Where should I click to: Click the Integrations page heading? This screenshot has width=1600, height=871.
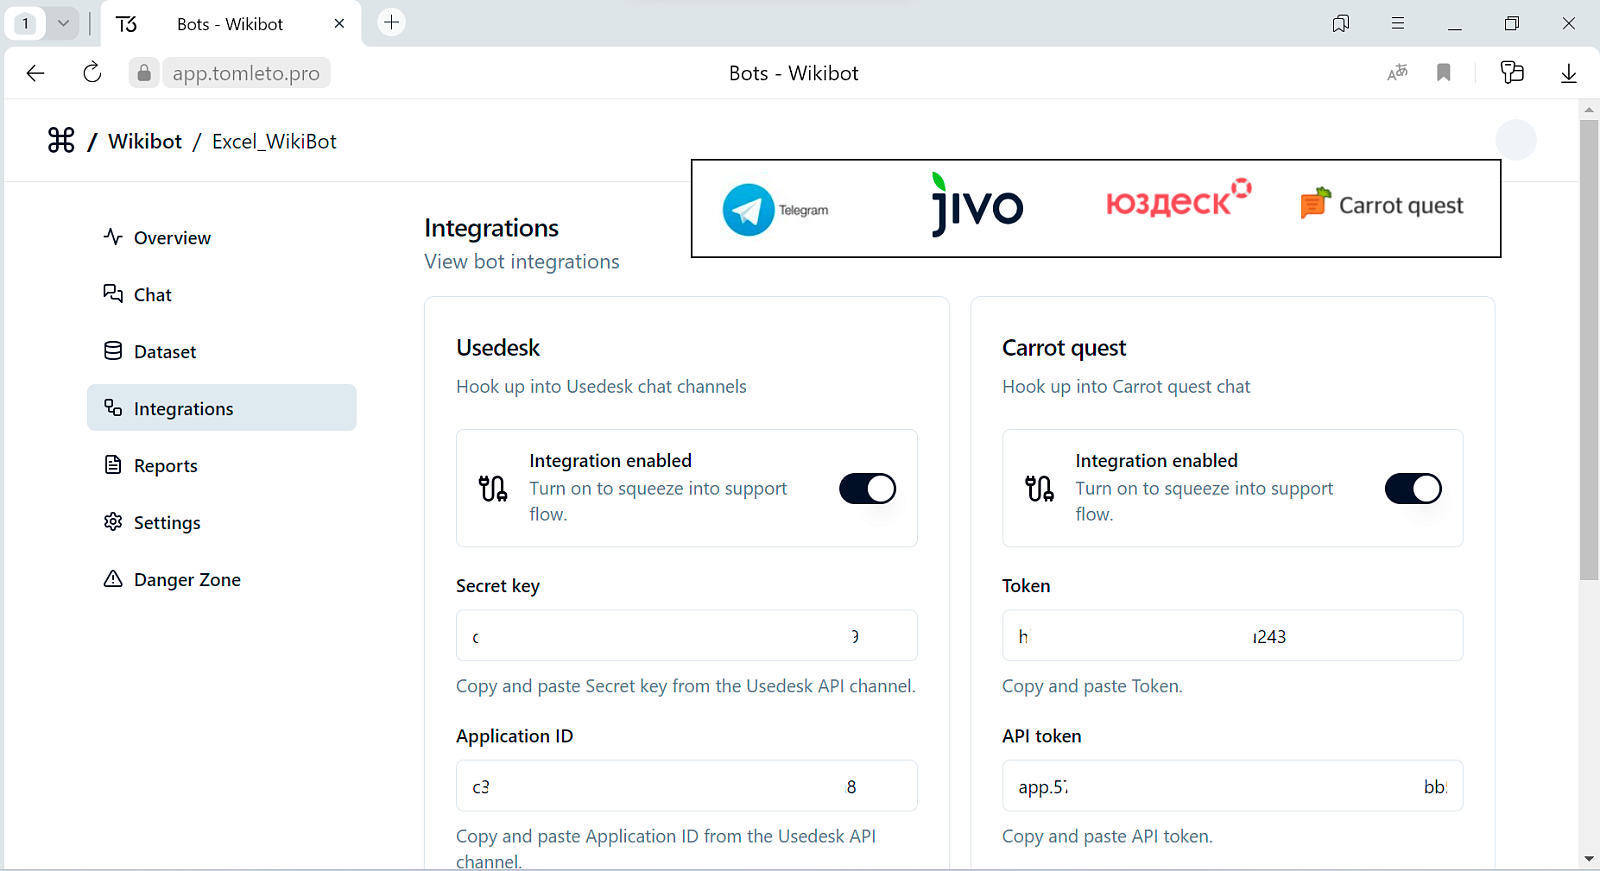491,228
